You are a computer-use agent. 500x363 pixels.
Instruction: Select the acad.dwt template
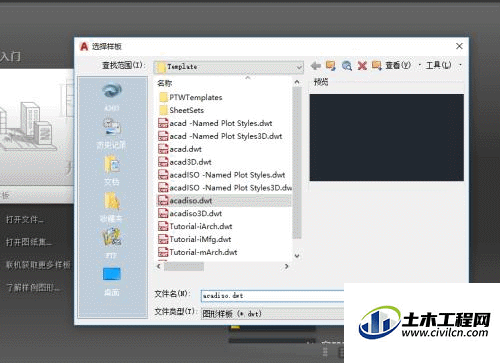[180, 149]
